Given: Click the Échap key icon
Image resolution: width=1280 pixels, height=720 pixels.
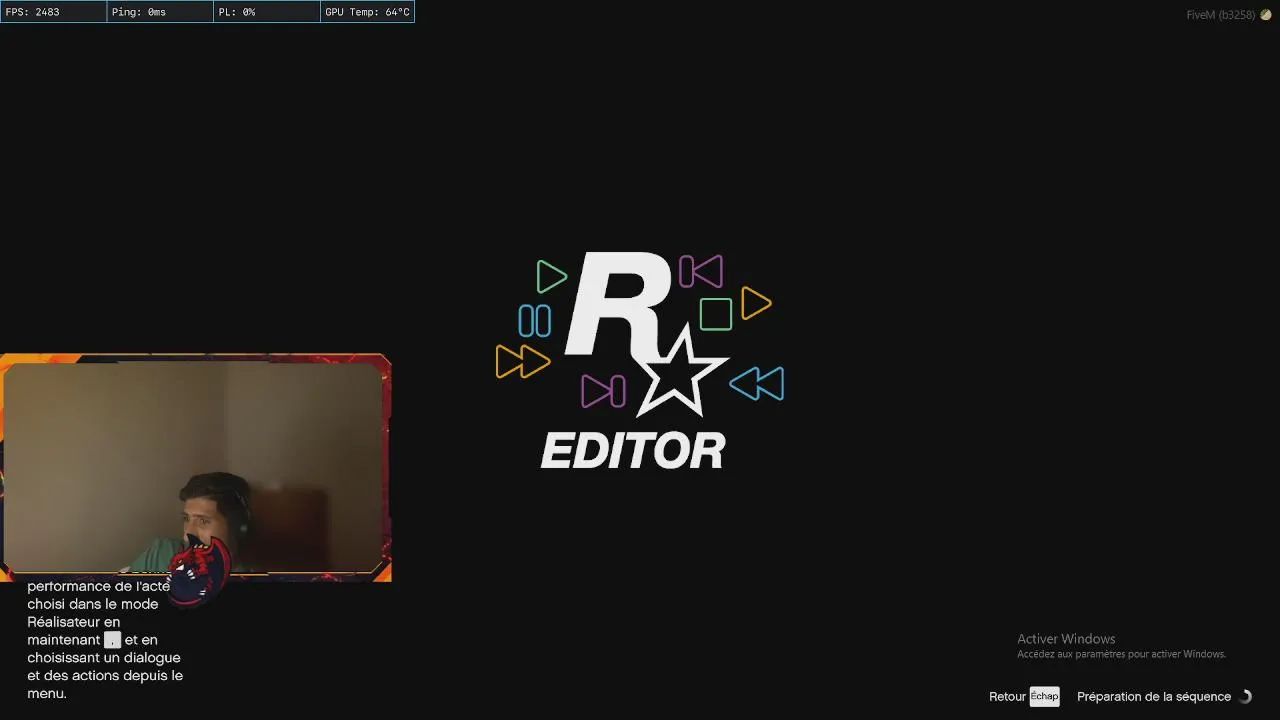Looking at the screenshot, I should click(1044, 697).
